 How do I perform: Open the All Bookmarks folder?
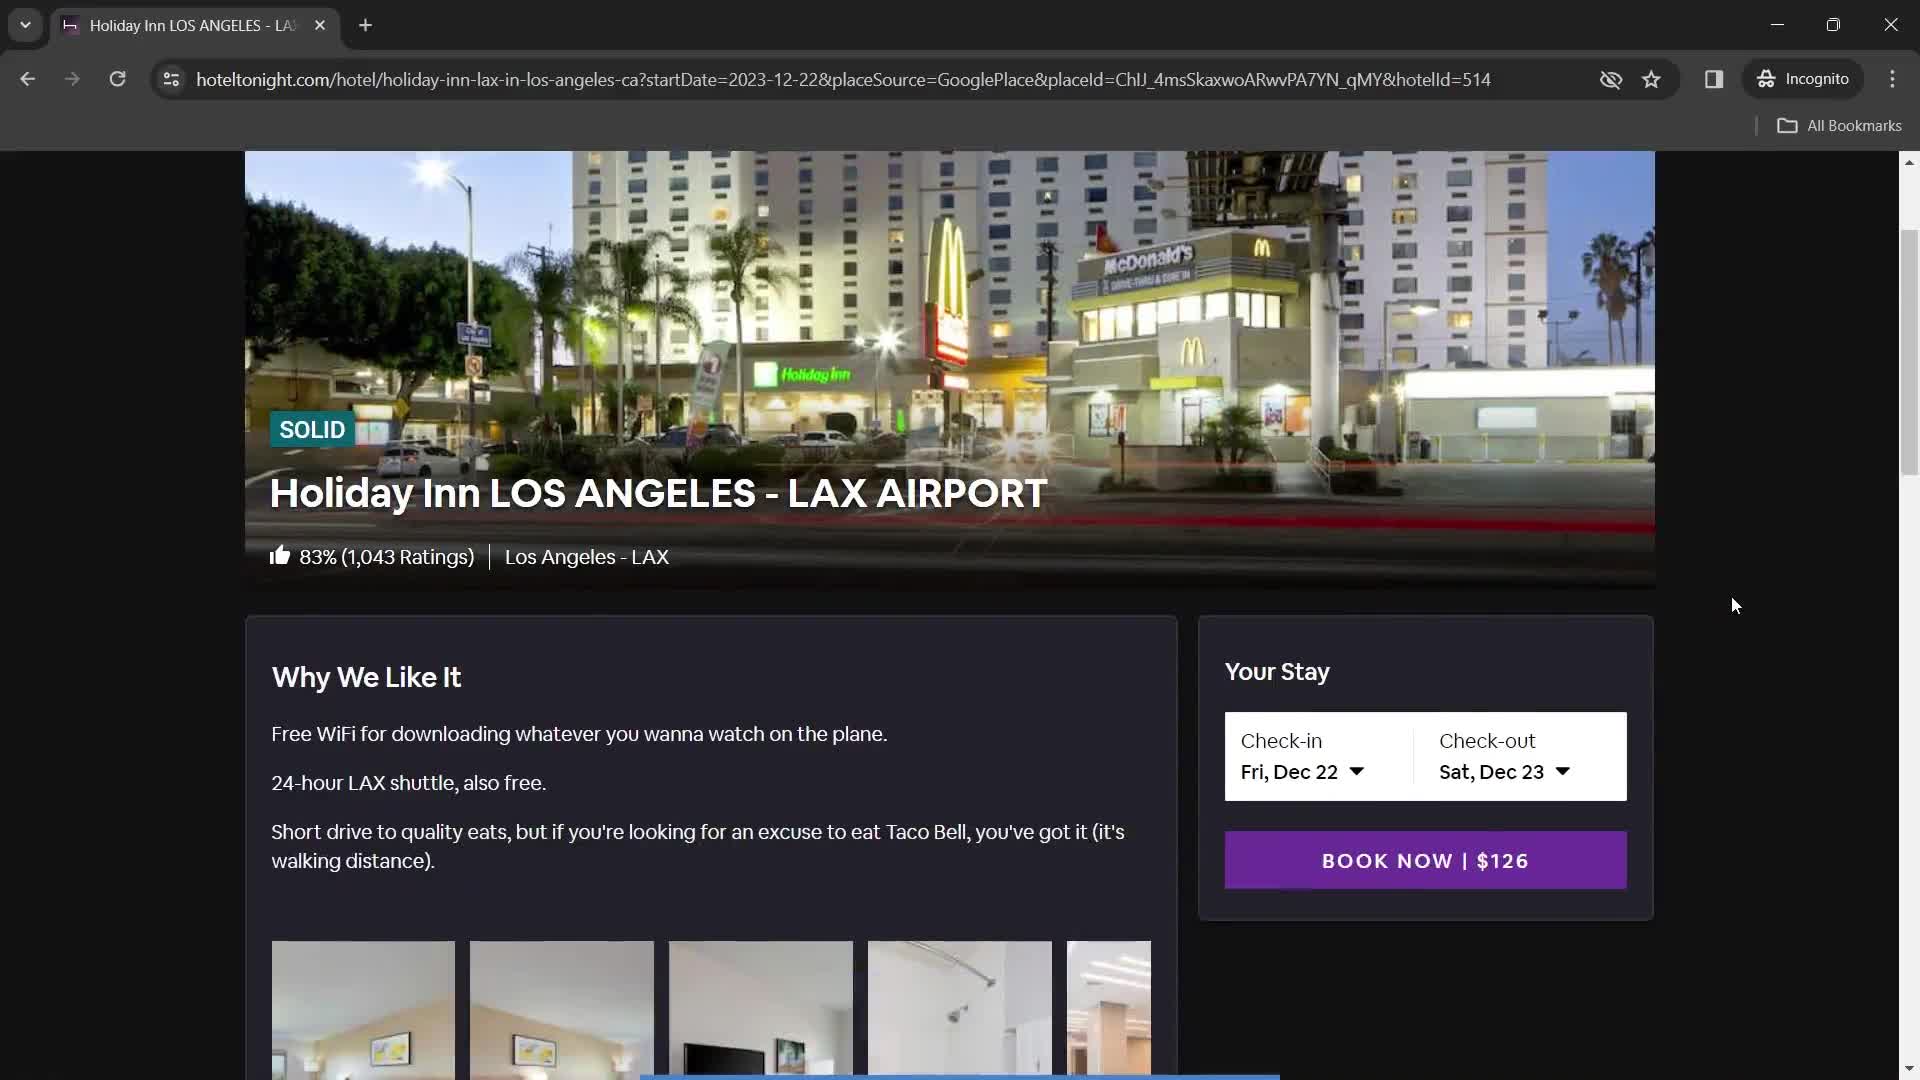pyautogui.click(x=1839, y=126)
